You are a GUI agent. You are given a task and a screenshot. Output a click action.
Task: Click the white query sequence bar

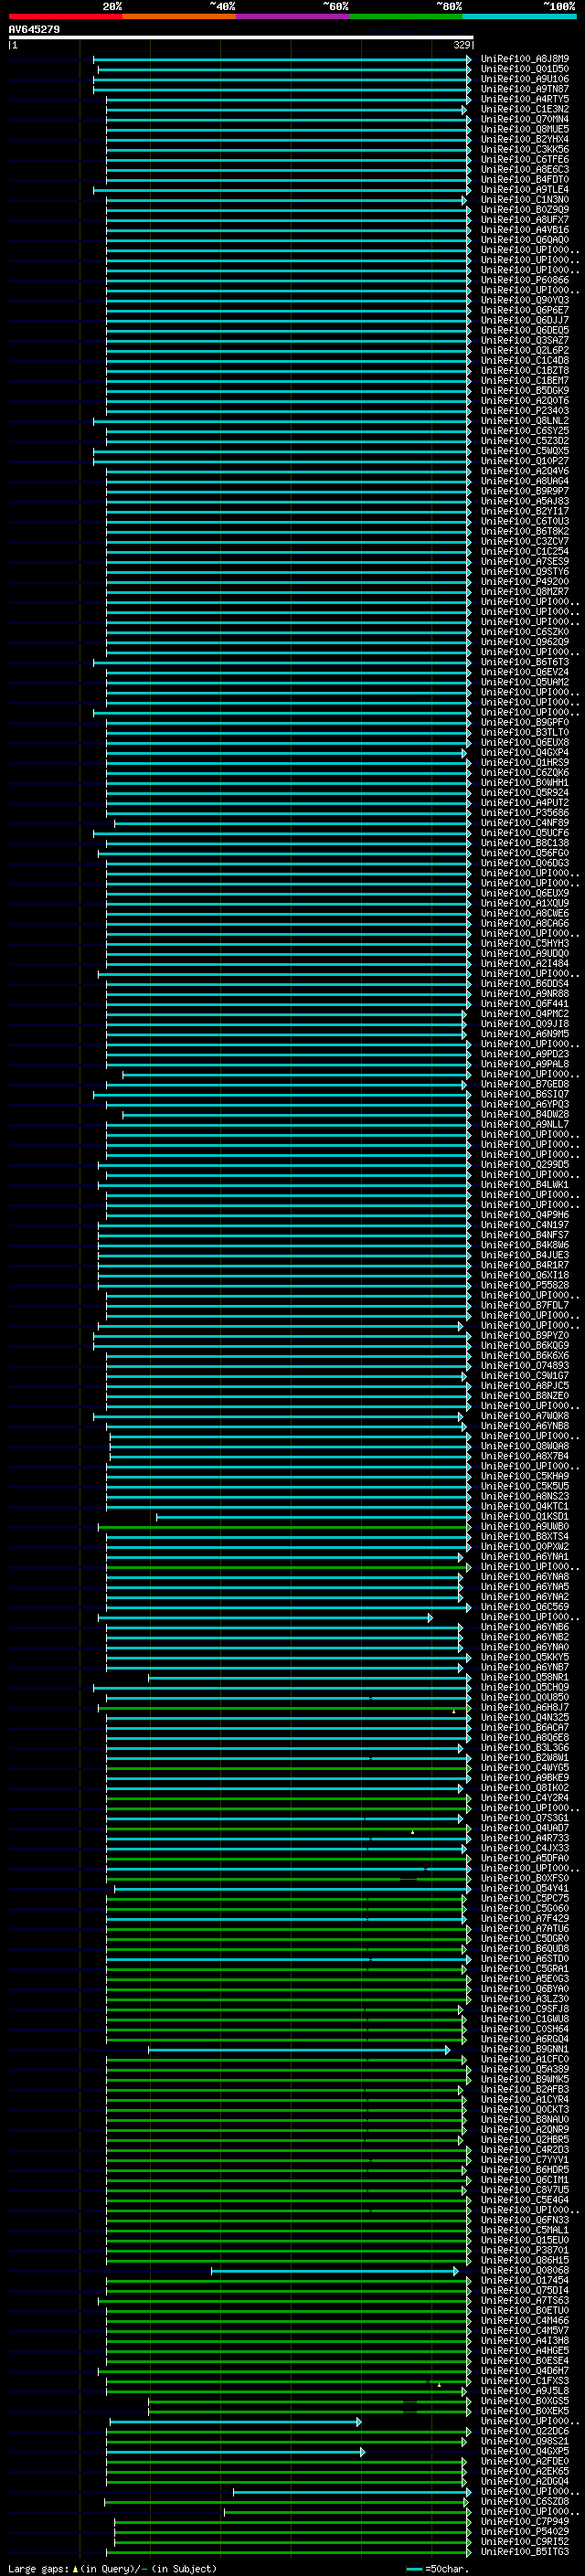point(241,37)
